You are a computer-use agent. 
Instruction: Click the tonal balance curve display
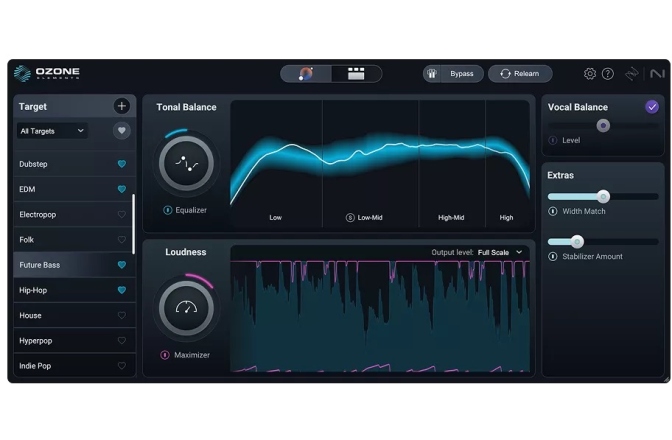click(x=380, y=164)
